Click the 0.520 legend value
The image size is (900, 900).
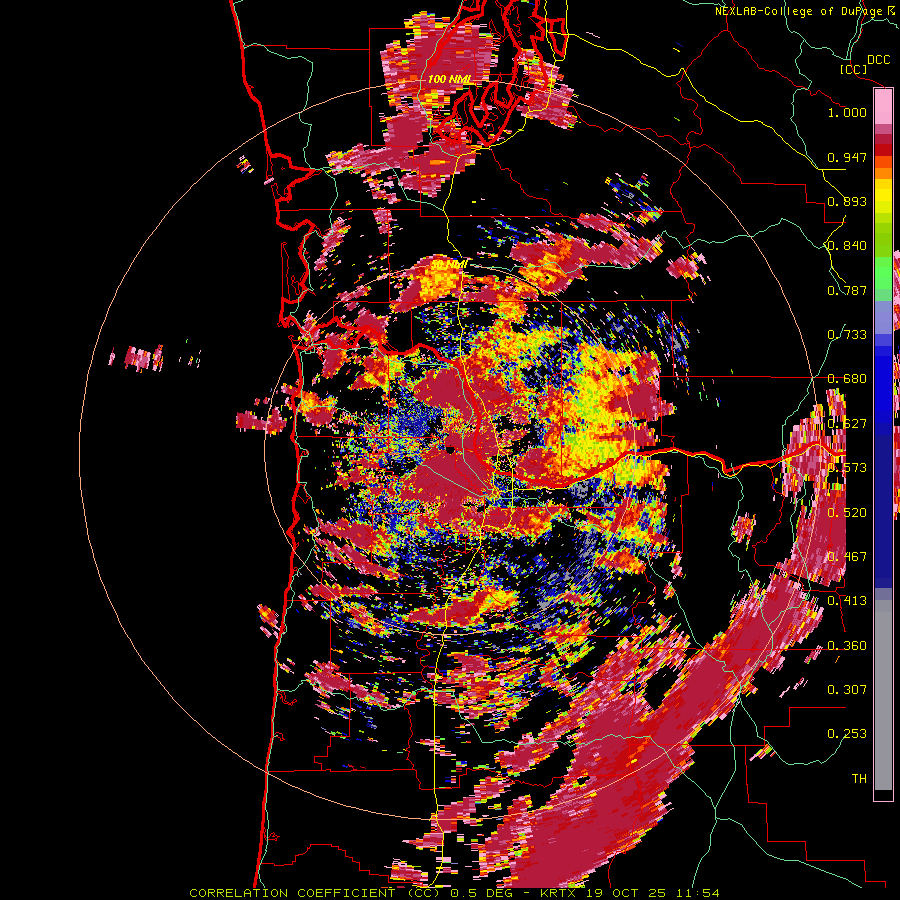coord(847,513)
